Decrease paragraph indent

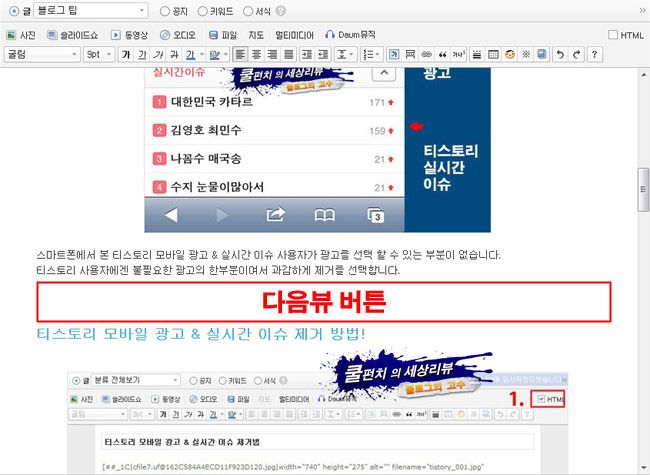(323, 55)
